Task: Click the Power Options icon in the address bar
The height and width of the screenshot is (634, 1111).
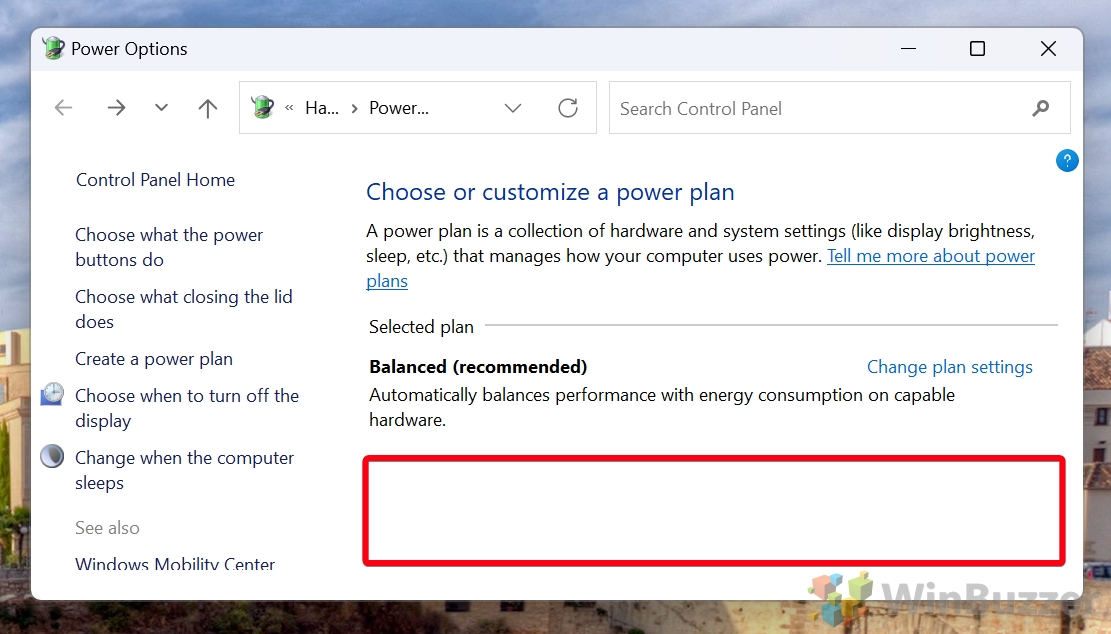Action: click(261, 107)
